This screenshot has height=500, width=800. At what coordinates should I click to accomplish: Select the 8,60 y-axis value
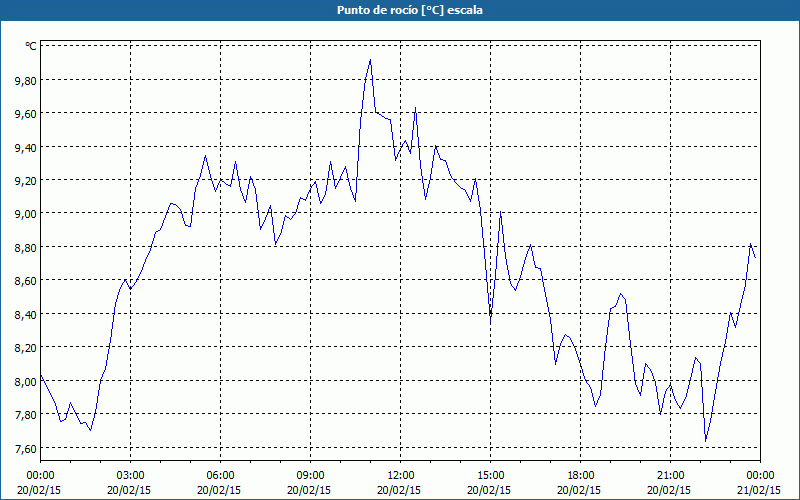click(x=26, y=280)
